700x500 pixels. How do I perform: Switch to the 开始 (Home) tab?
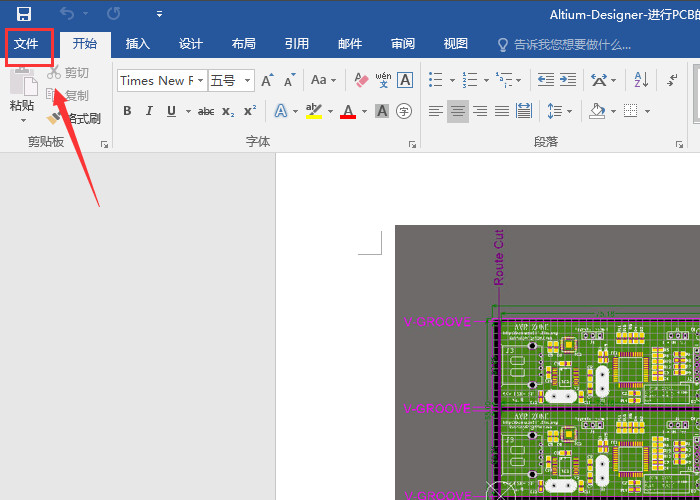click(85, 44)
